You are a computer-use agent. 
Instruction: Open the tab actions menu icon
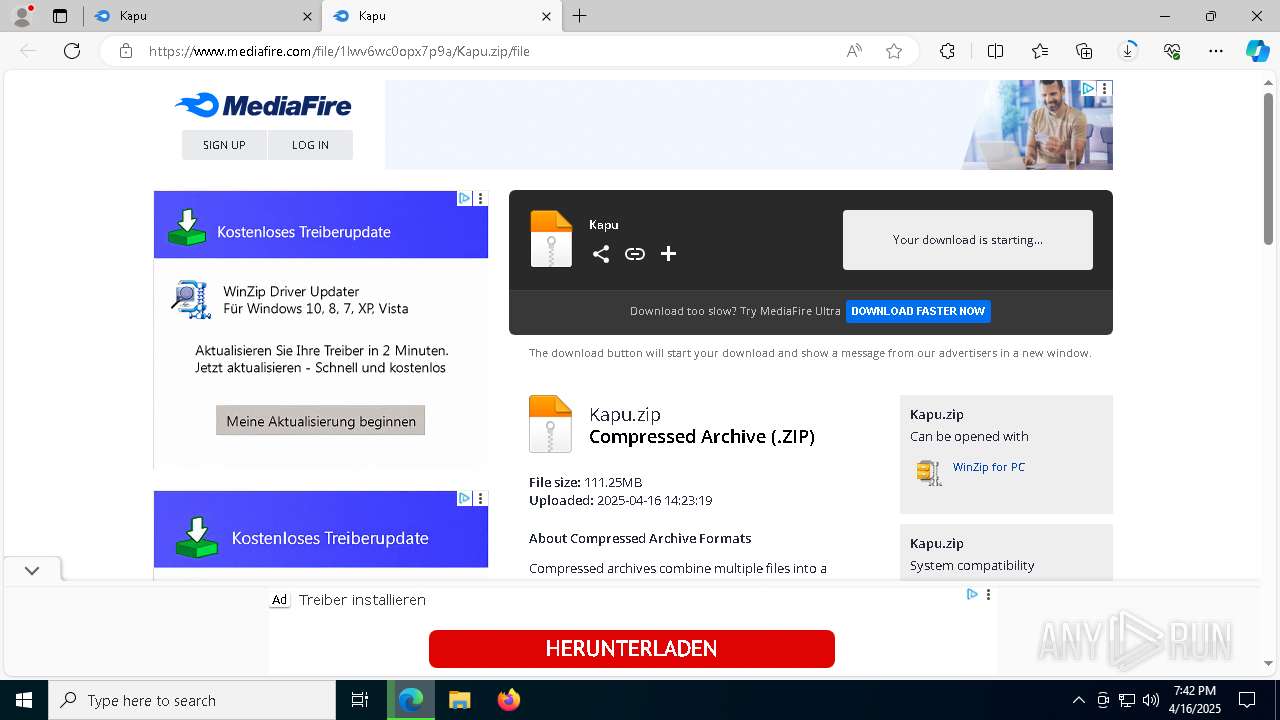[60, 16]
